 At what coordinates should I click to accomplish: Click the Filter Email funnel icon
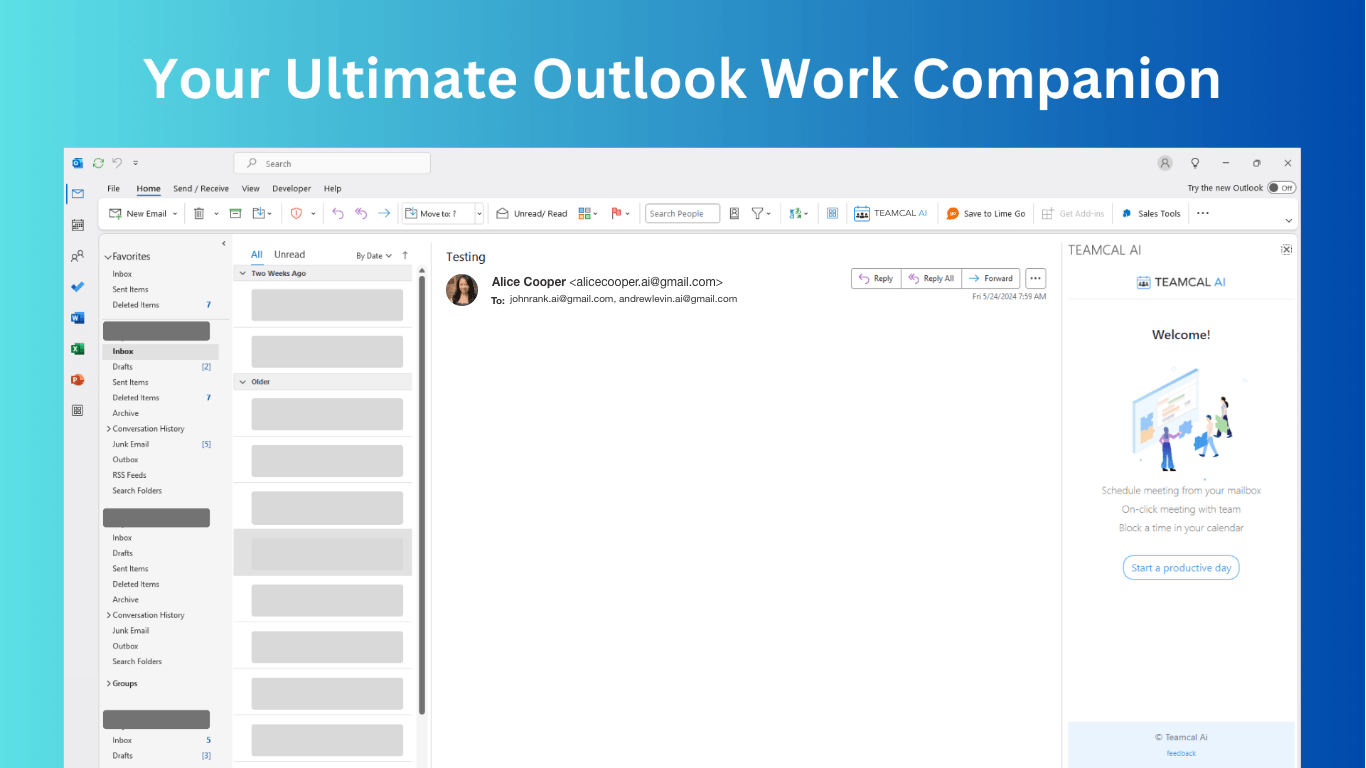coord(758,213)
